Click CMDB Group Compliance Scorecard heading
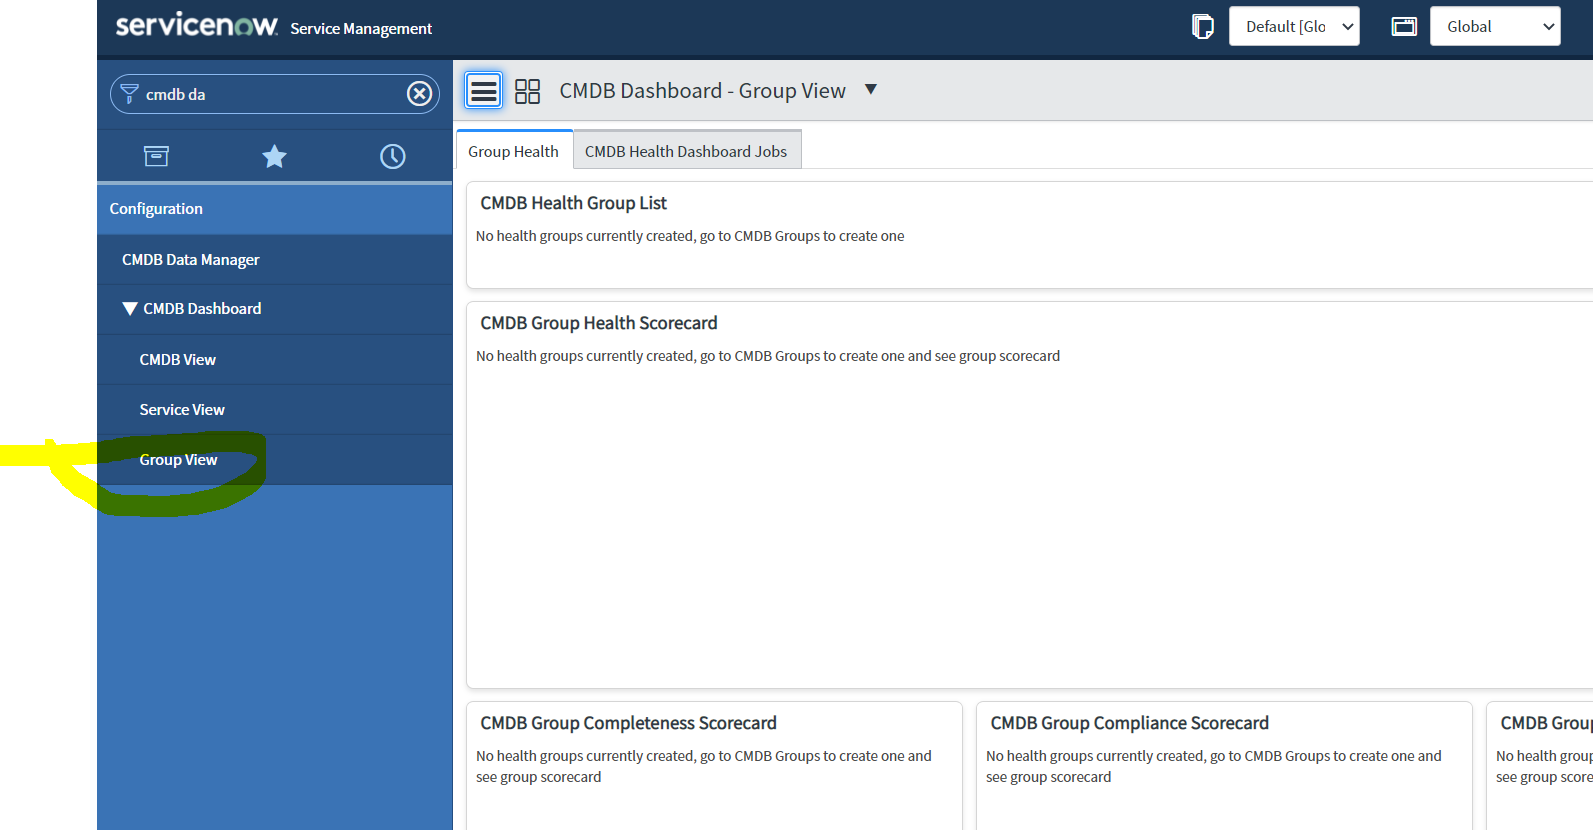 tap(1130, 723)
